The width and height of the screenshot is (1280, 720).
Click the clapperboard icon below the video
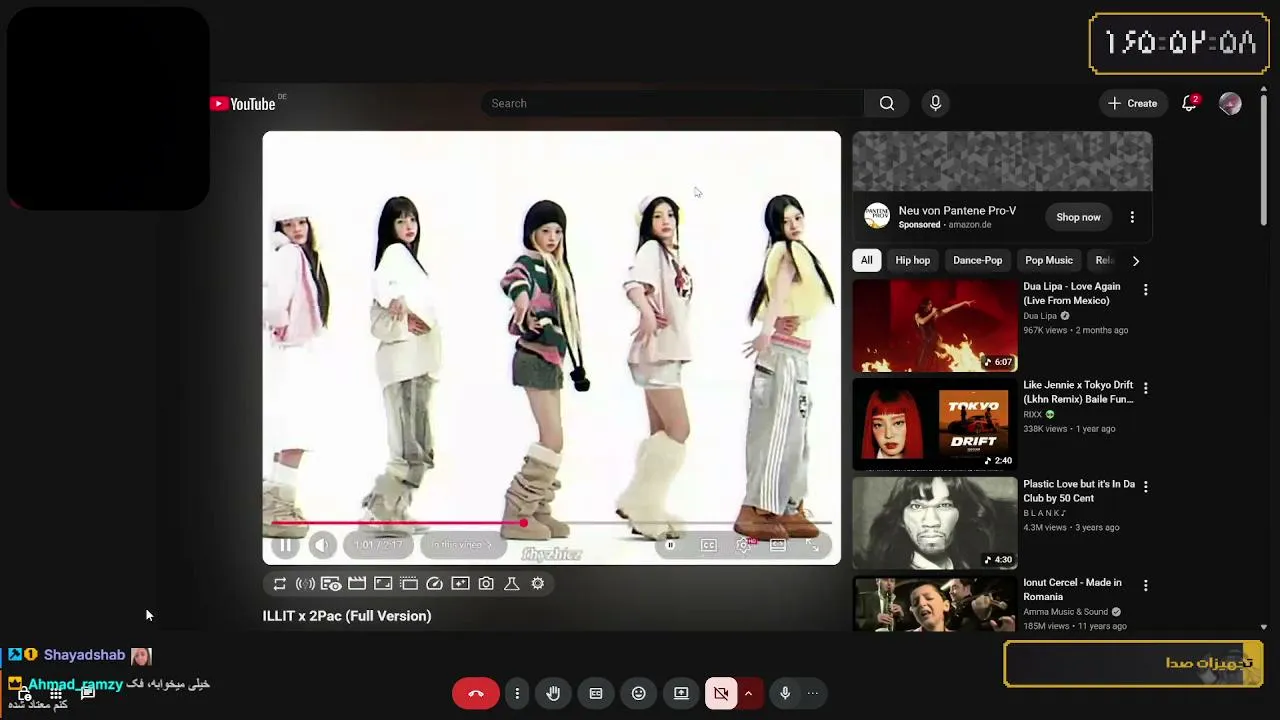click(357, 584)
